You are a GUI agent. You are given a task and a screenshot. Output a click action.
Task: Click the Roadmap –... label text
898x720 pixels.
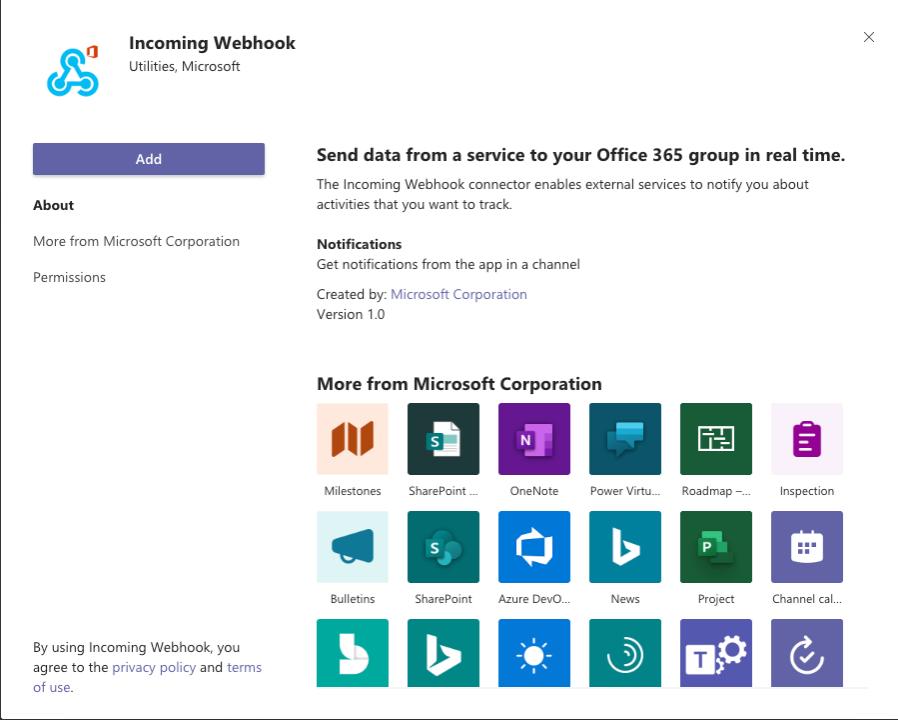716,491
